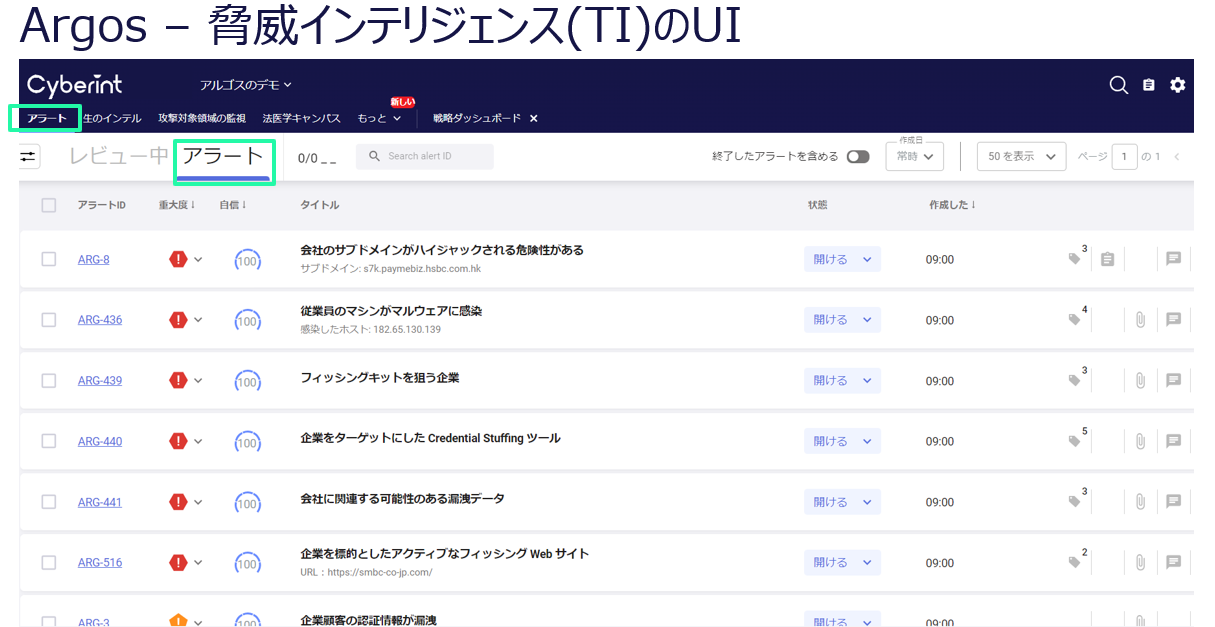Open the アルゴスのデモ environment dropdown
Image resolution: width=1215 pixels, height=627 pixels.
(x=246, y=85)
